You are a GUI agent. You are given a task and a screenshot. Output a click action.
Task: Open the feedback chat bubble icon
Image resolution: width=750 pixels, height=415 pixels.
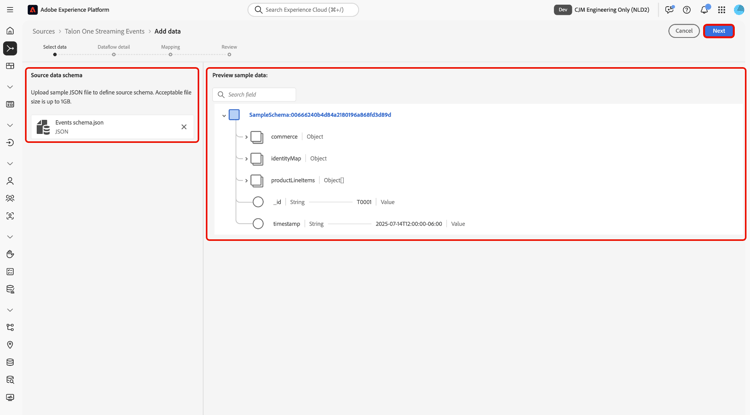point(669,10)
